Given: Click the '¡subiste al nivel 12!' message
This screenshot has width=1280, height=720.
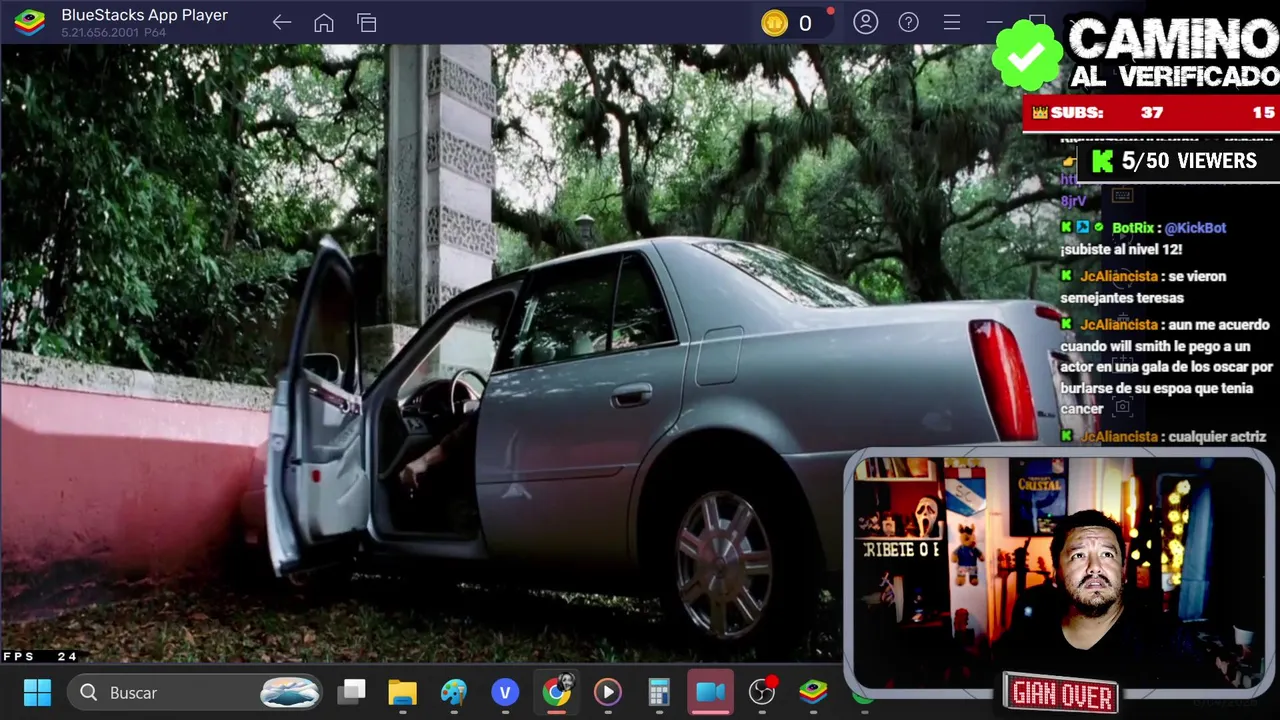Looking at the screenshot, I should click(1121, 250).
